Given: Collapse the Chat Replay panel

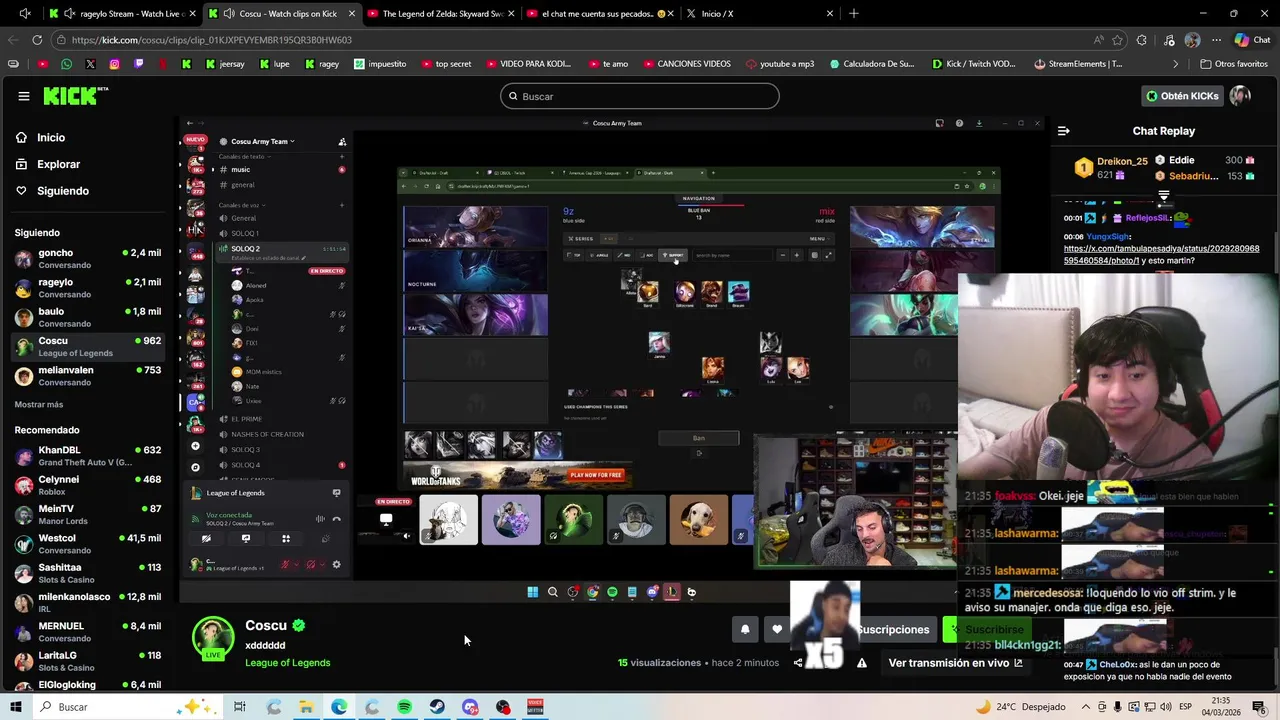Looking at the screenshot, I should coord(1063,131).
